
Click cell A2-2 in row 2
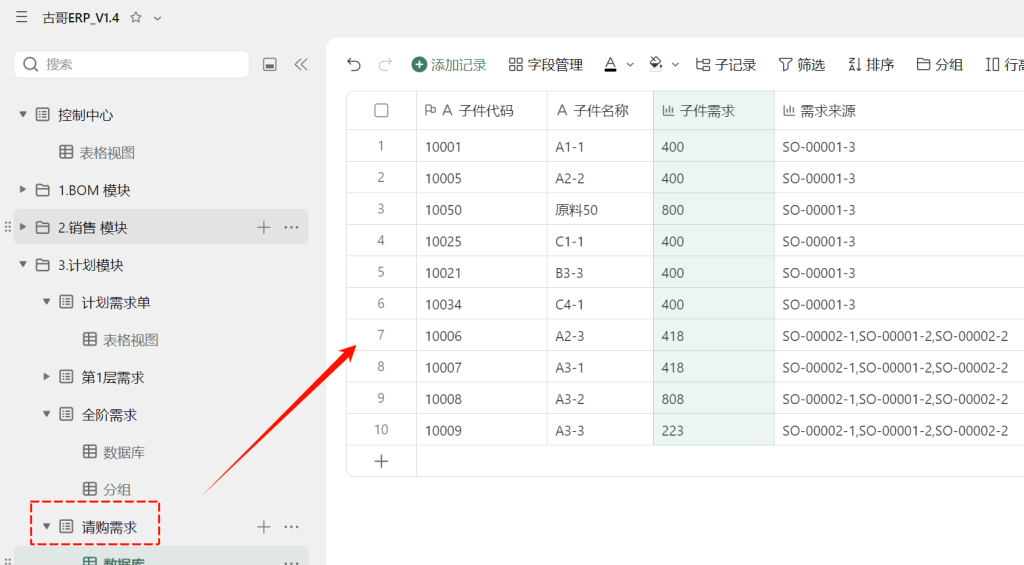600,178
